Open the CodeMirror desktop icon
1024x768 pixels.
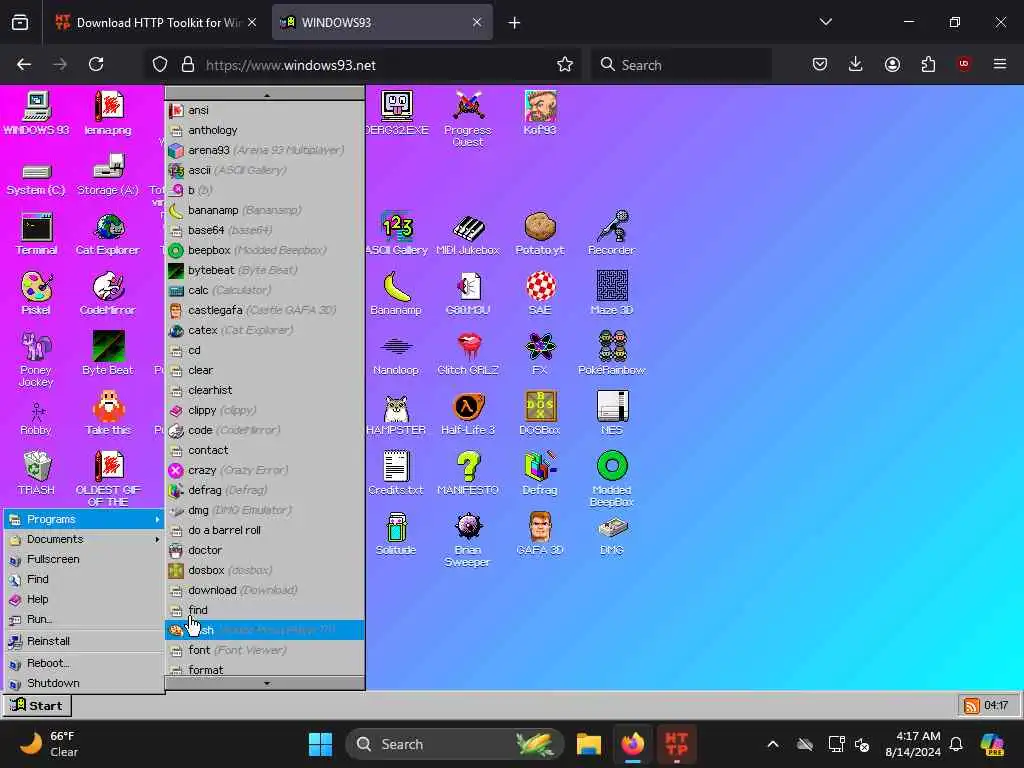click(108, 294)
